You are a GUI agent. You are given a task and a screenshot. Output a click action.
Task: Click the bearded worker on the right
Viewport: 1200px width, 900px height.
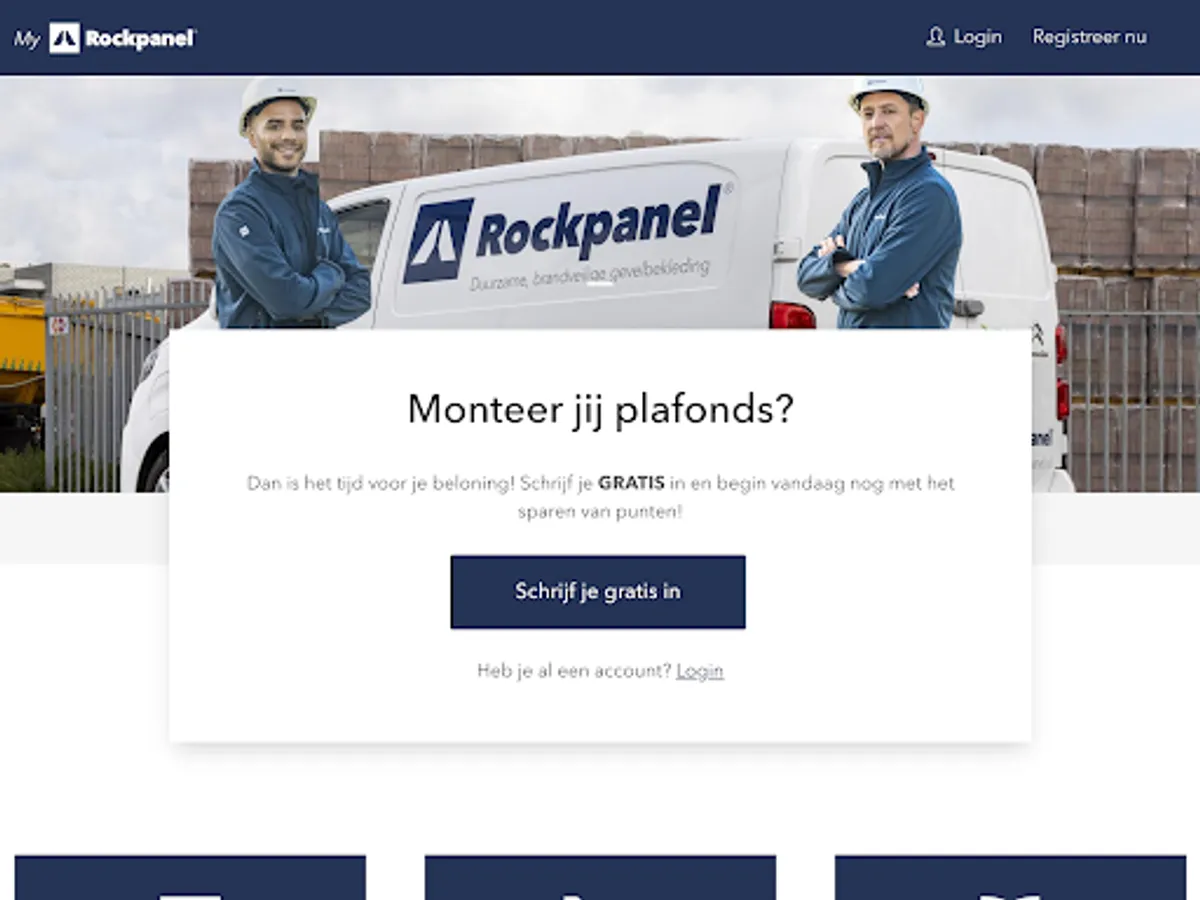(882, 203)
